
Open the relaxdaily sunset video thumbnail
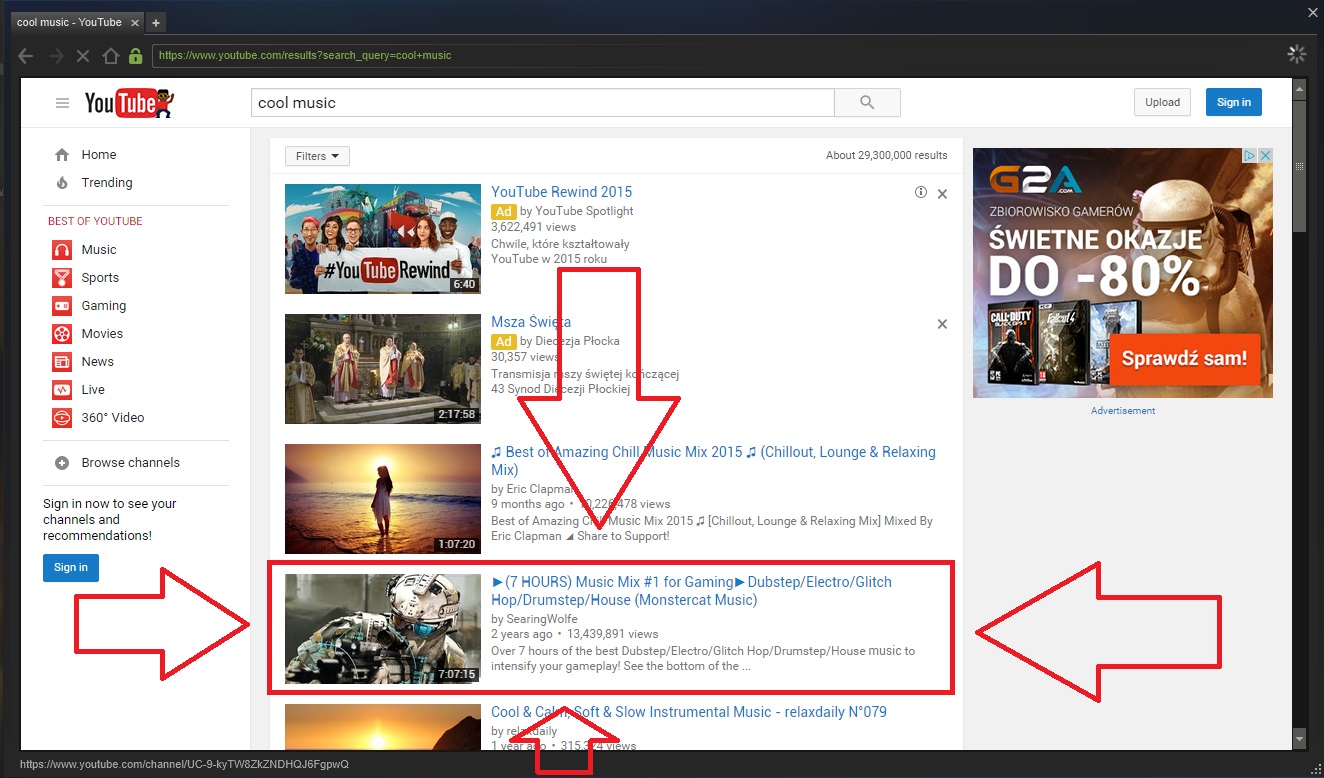coord(383,727)
